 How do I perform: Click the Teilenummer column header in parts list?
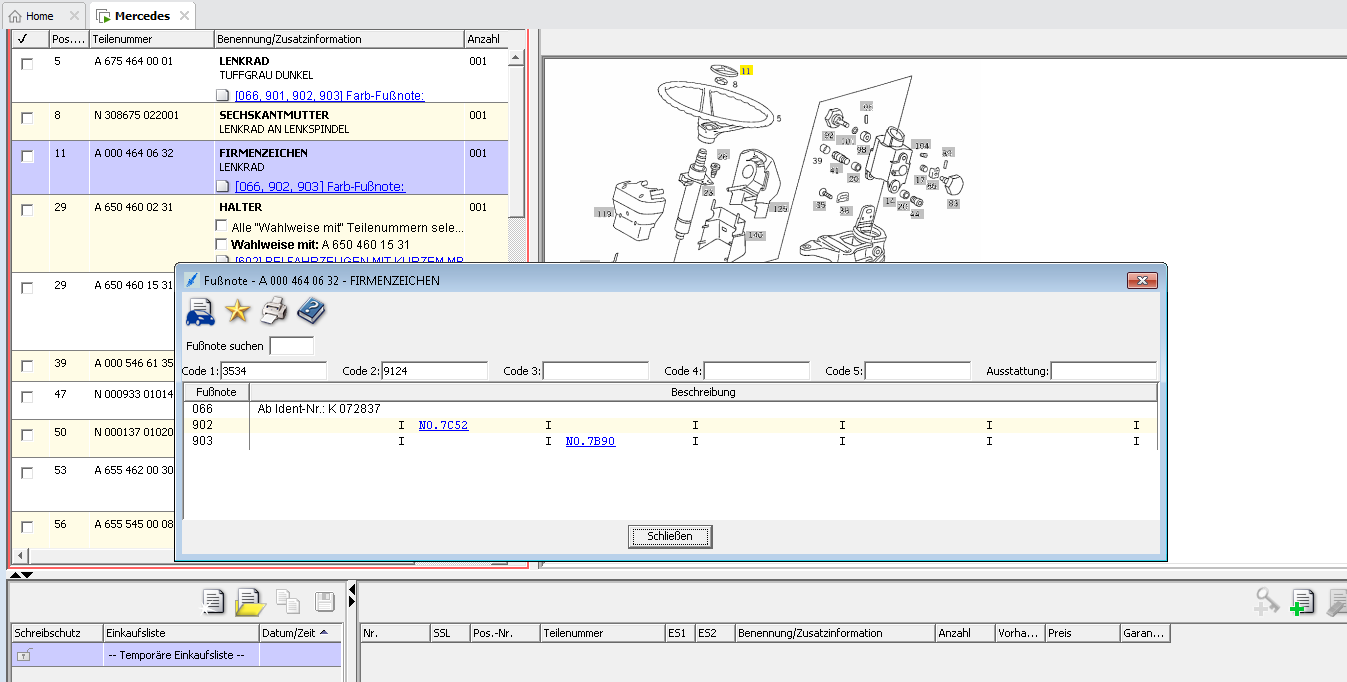click(x=151, y=39)
